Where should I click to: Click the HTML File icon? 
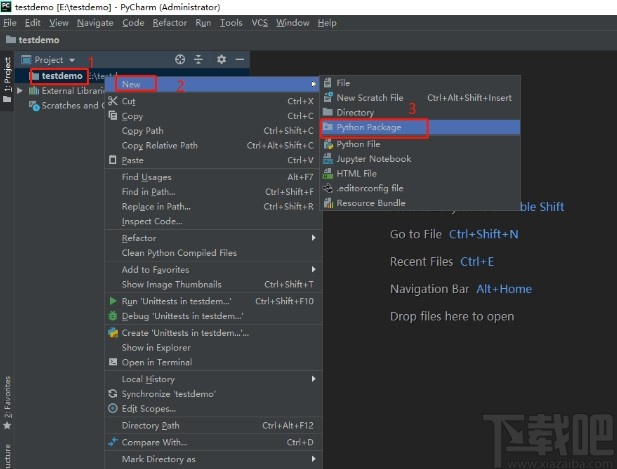pyautogui.click(x=328, y=173)
